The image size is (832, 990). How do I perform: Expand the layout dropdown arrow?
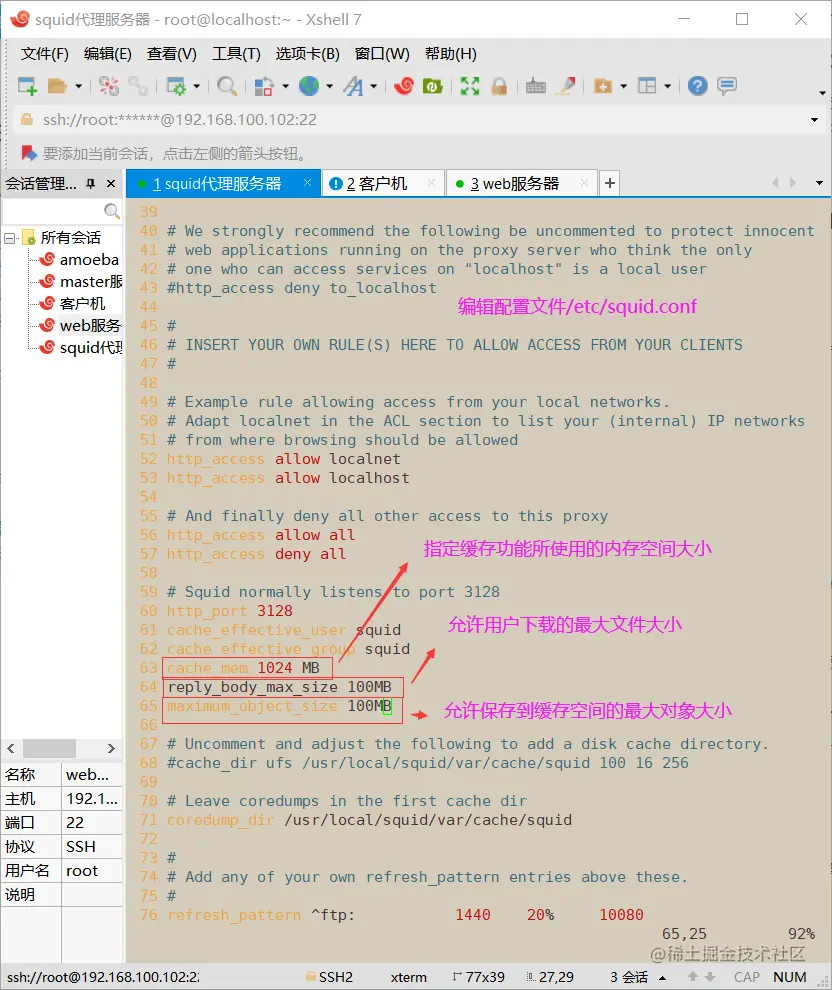pyautogui.click(x=667, y=86)
